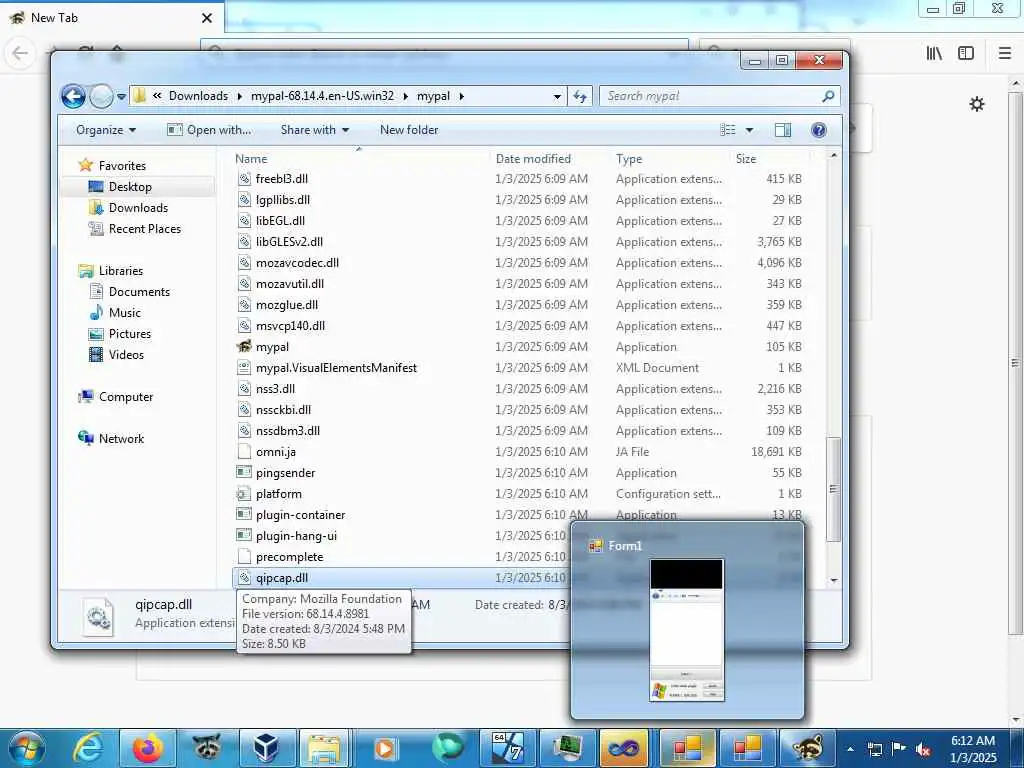Open the address bar previous locations dropdown
The width and height of the screenshot is (1024, 768).
557,97
